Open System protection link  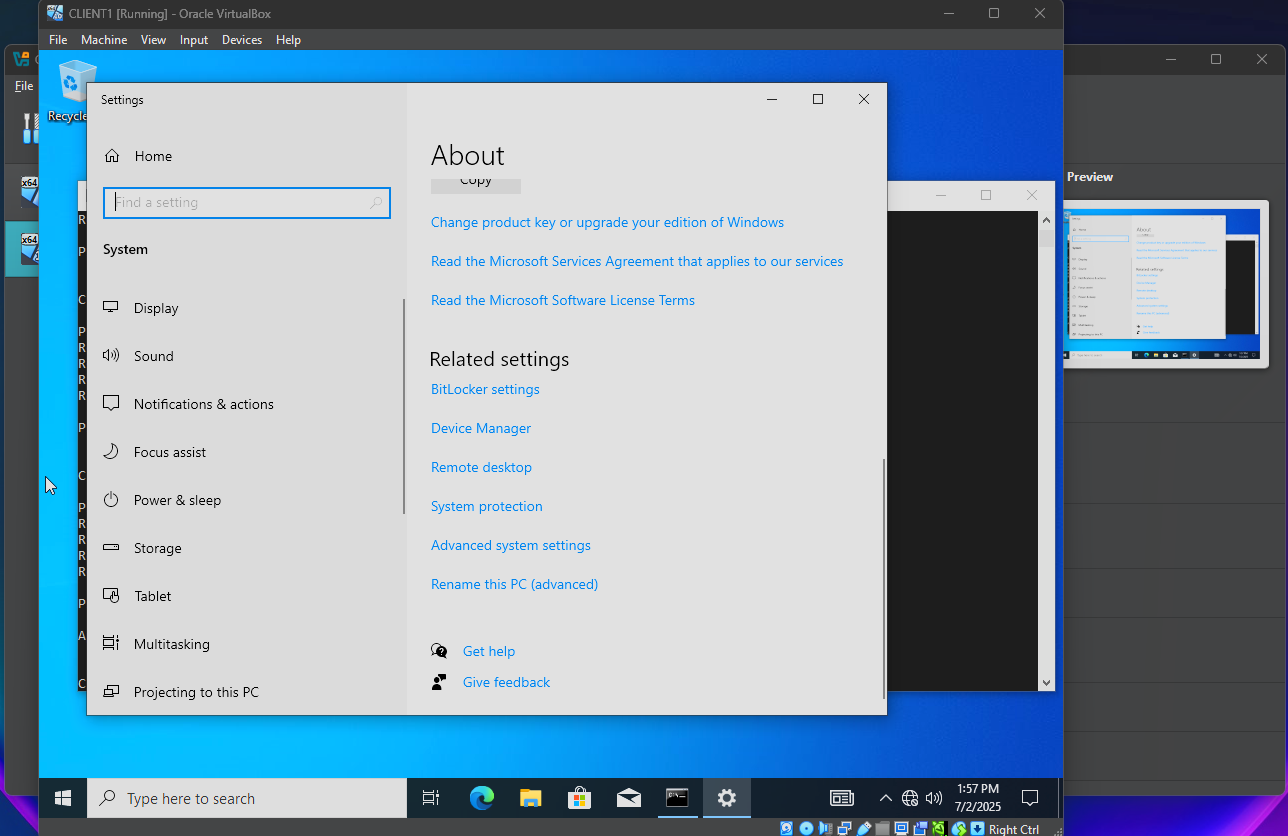[x=487, y=506]
